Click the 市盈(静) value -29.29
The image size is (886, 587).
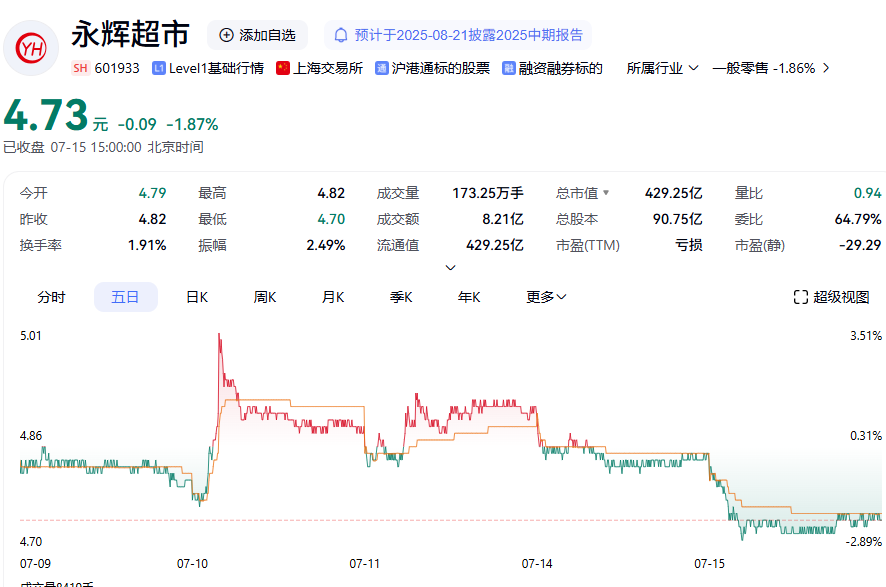click(860, 245)
